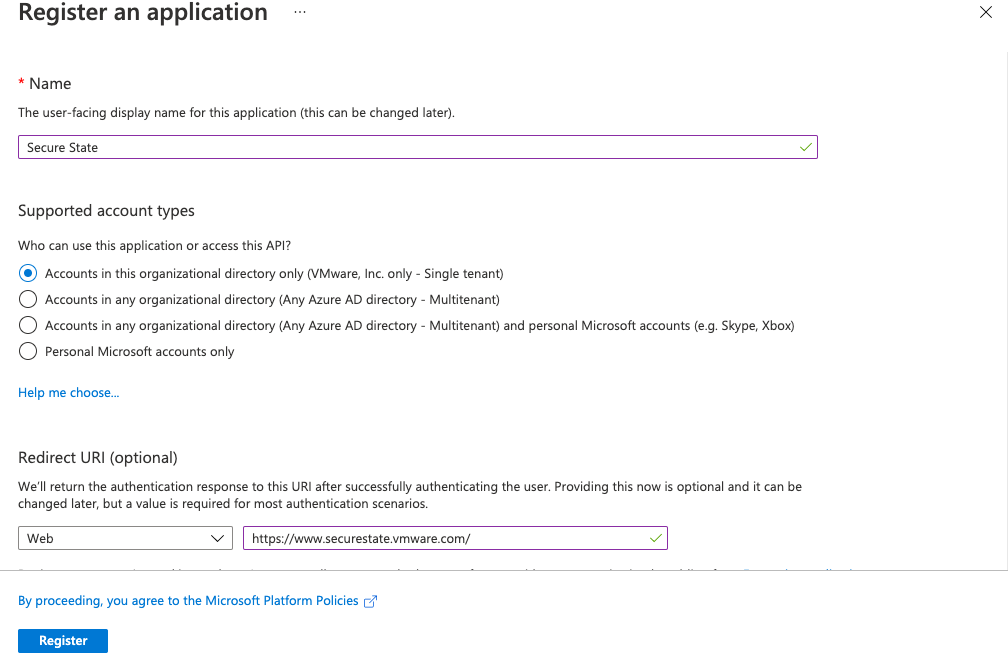Open the Help me choose link
Screen dimensions: 1008x667
[x=68, y=392]
